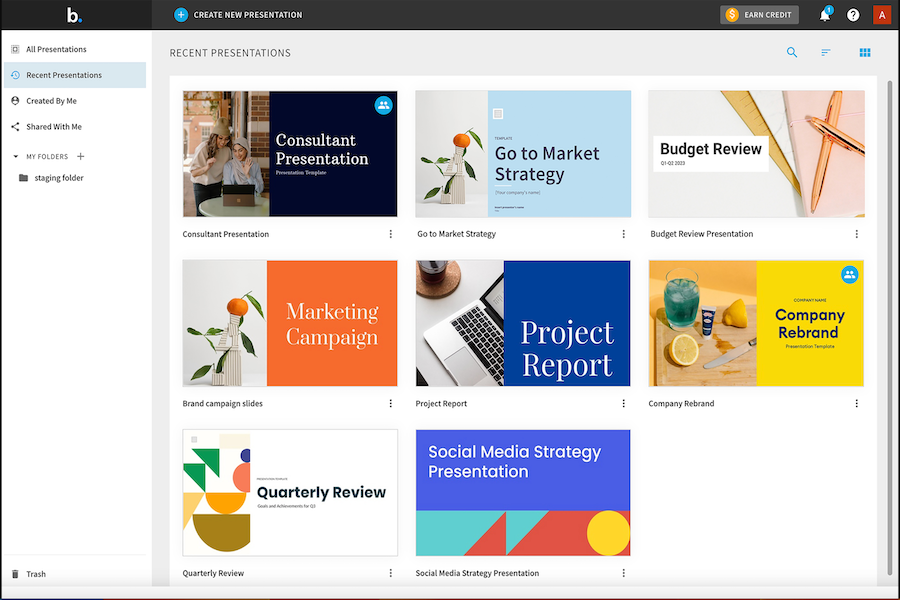Open the Go to Market Strategy thumbnail

[523, 154]
